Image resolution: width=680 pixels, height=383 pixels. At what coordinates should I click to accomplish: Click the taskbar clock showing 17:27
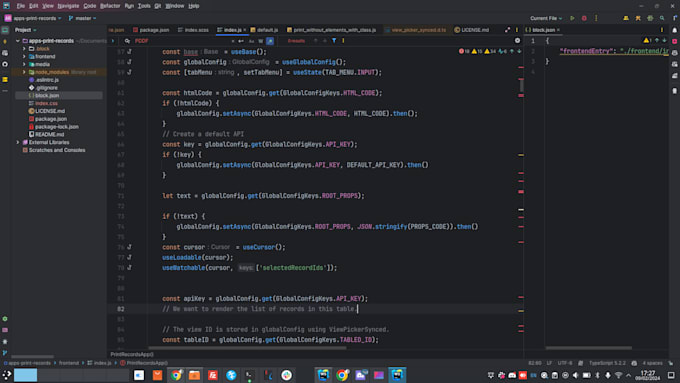pos(648,375)
